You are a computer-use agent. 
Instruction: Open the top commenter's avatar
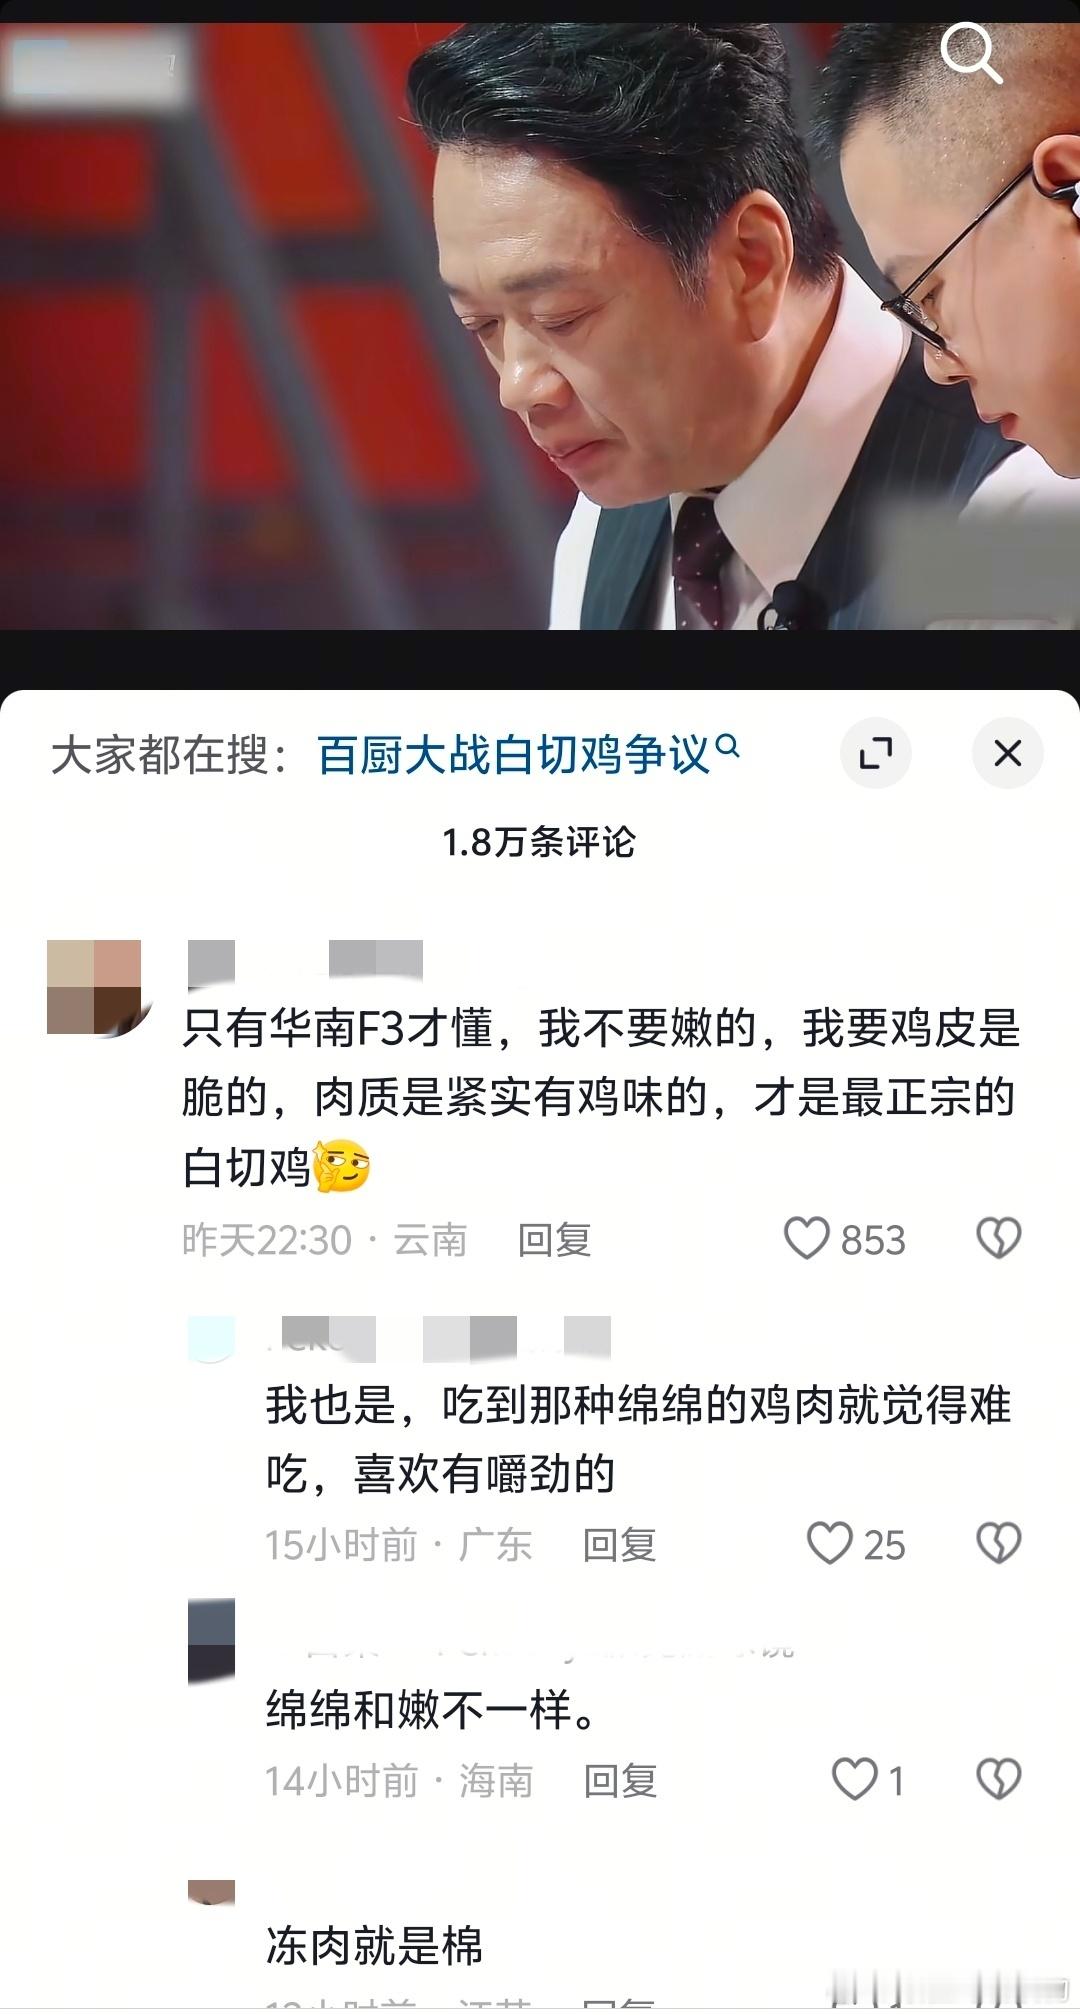[x=94, y=987]
